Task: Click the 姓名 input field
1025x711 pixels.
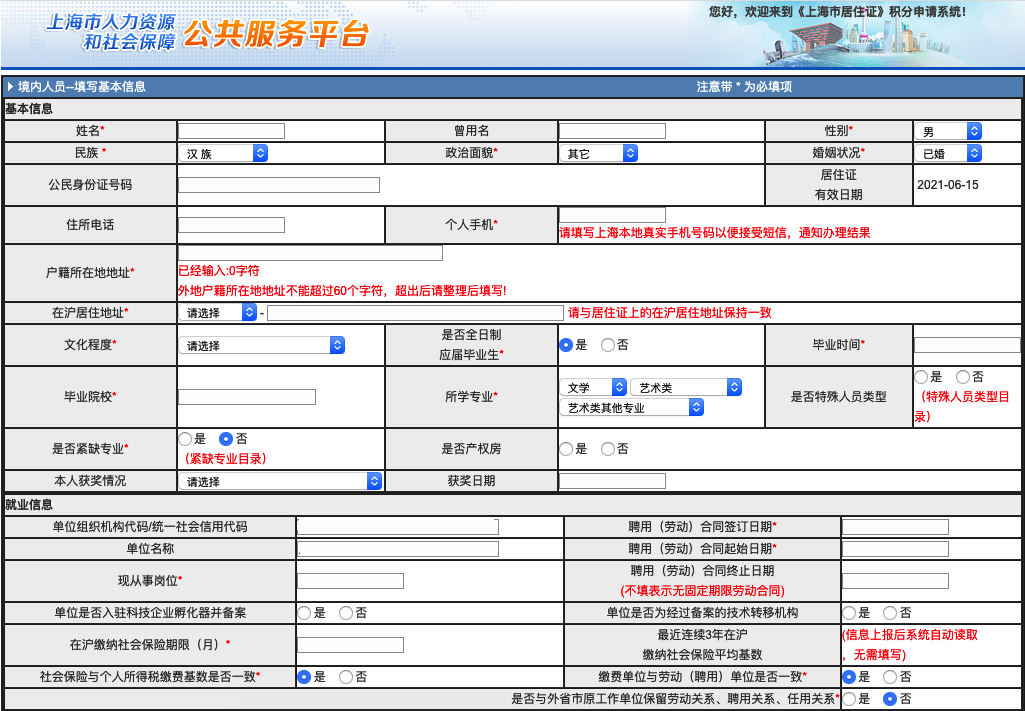Action: tap(231, 131)
